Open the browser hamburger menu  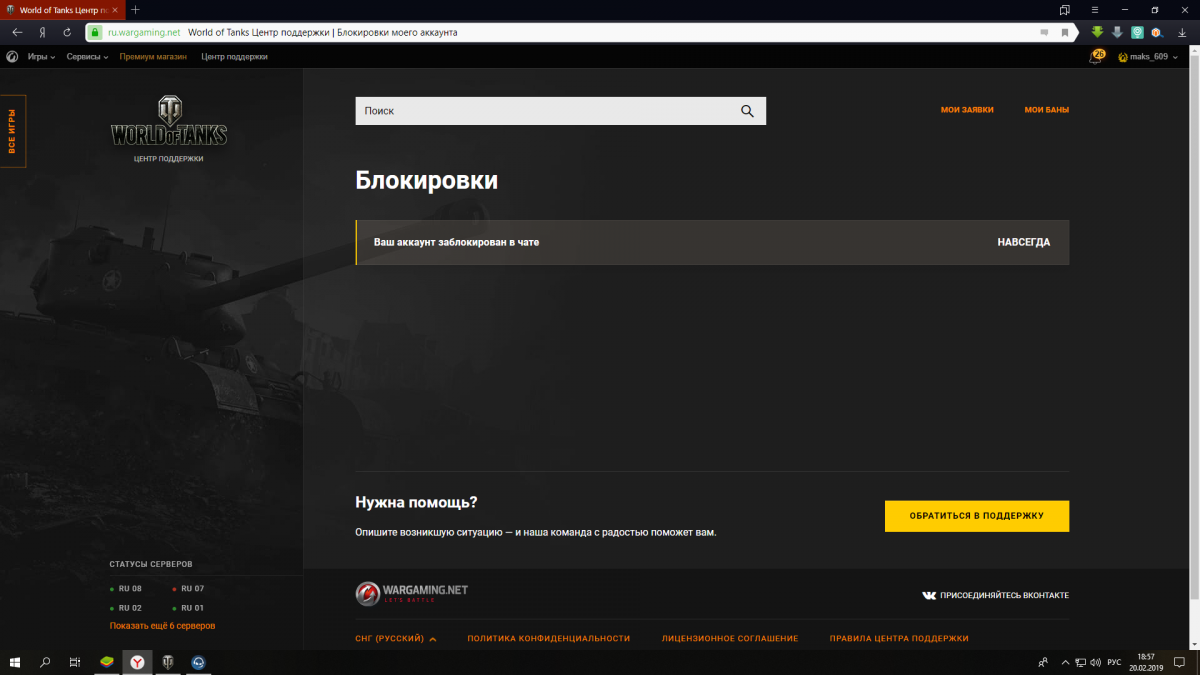tap(1095, 9)
